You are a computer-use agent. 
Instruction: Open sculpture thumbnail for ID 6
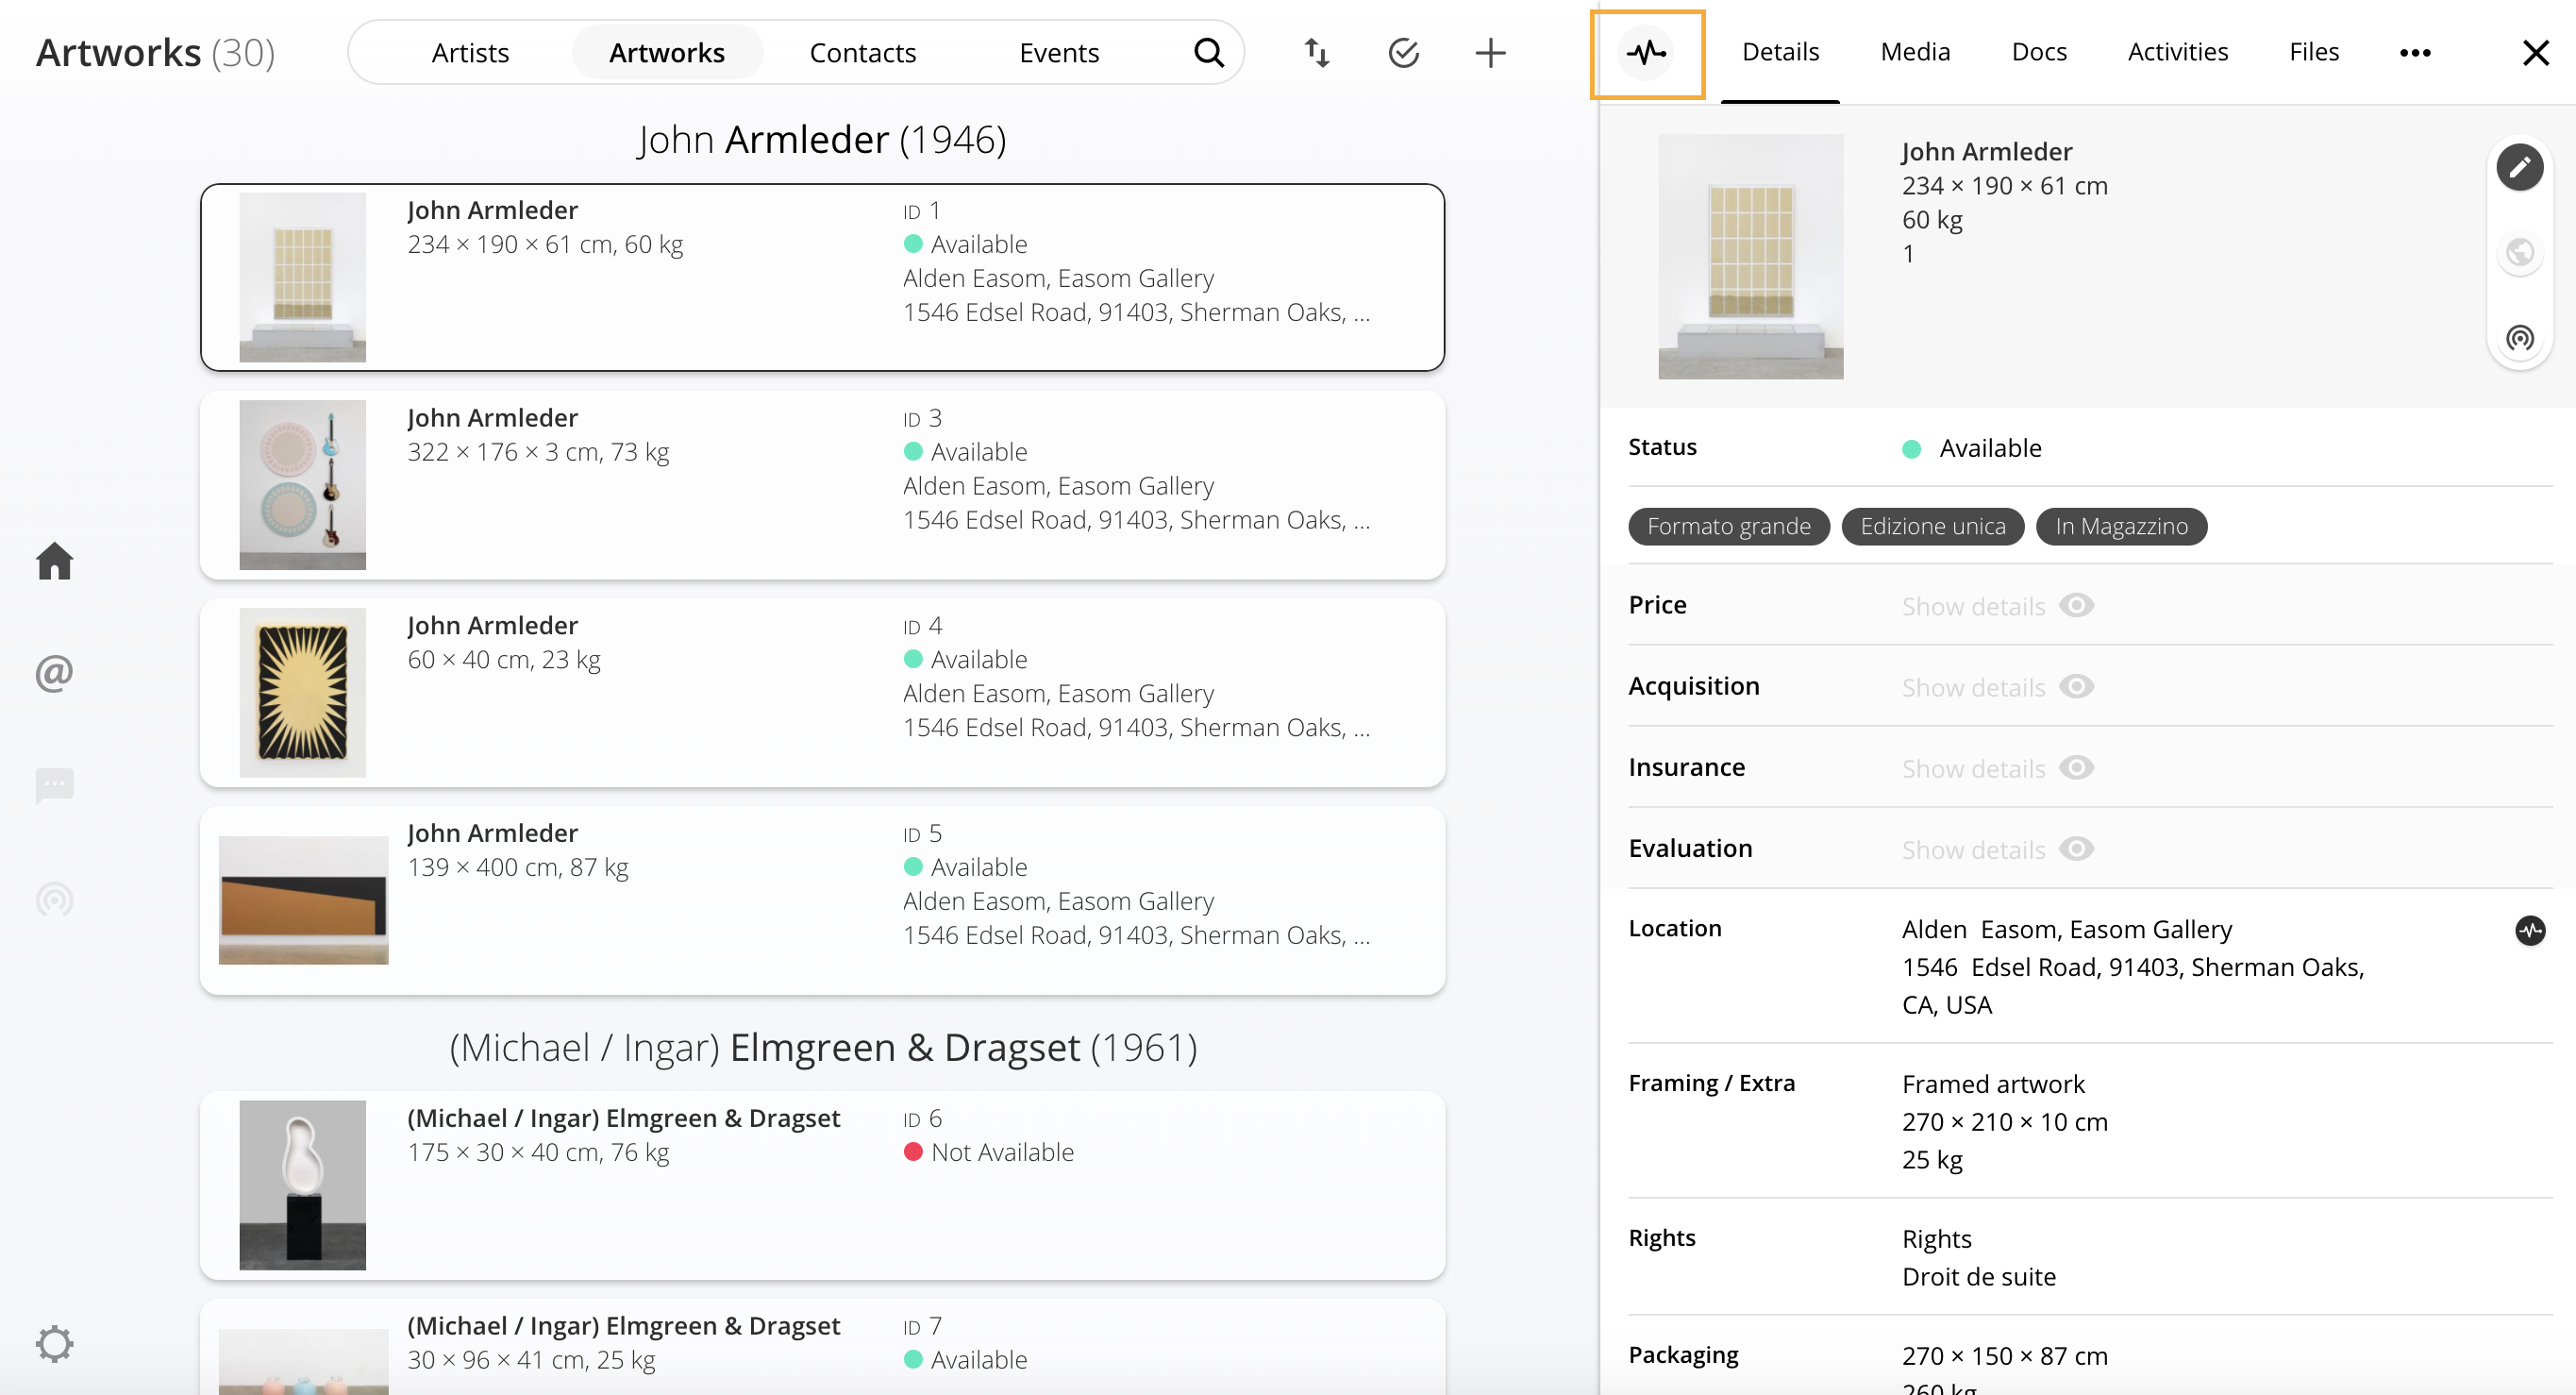pyautogui.click(x=302, y=1185)
